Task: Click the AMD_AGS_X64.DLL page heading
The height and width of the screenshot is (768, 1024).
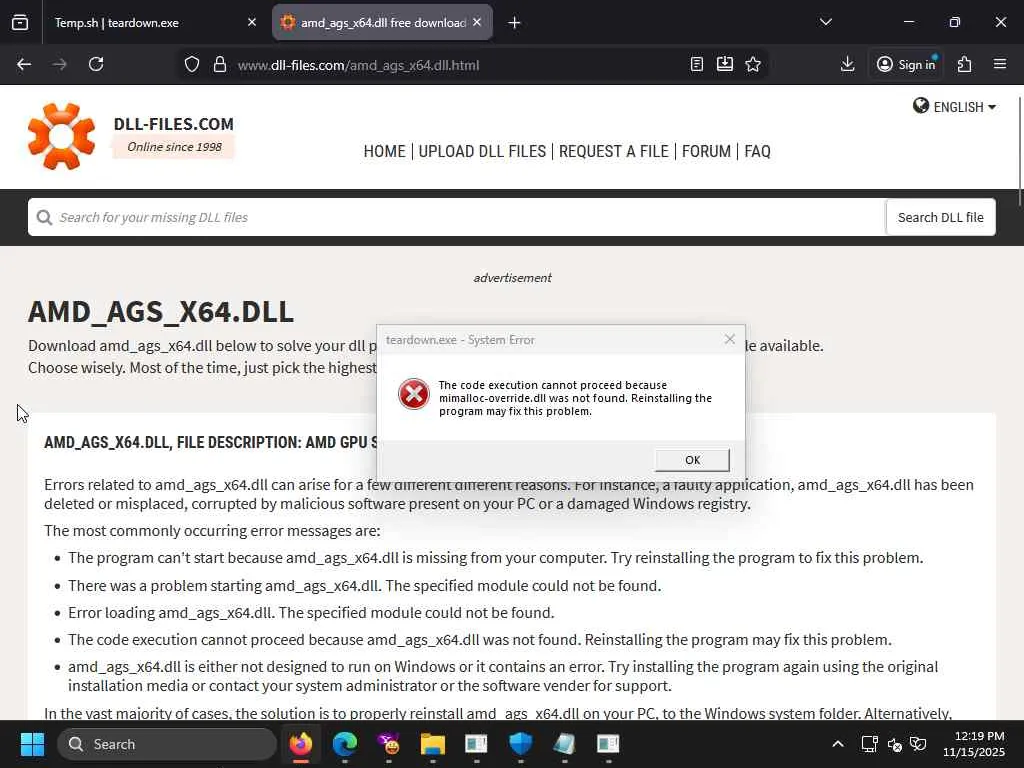Action: tap(161, 312)
